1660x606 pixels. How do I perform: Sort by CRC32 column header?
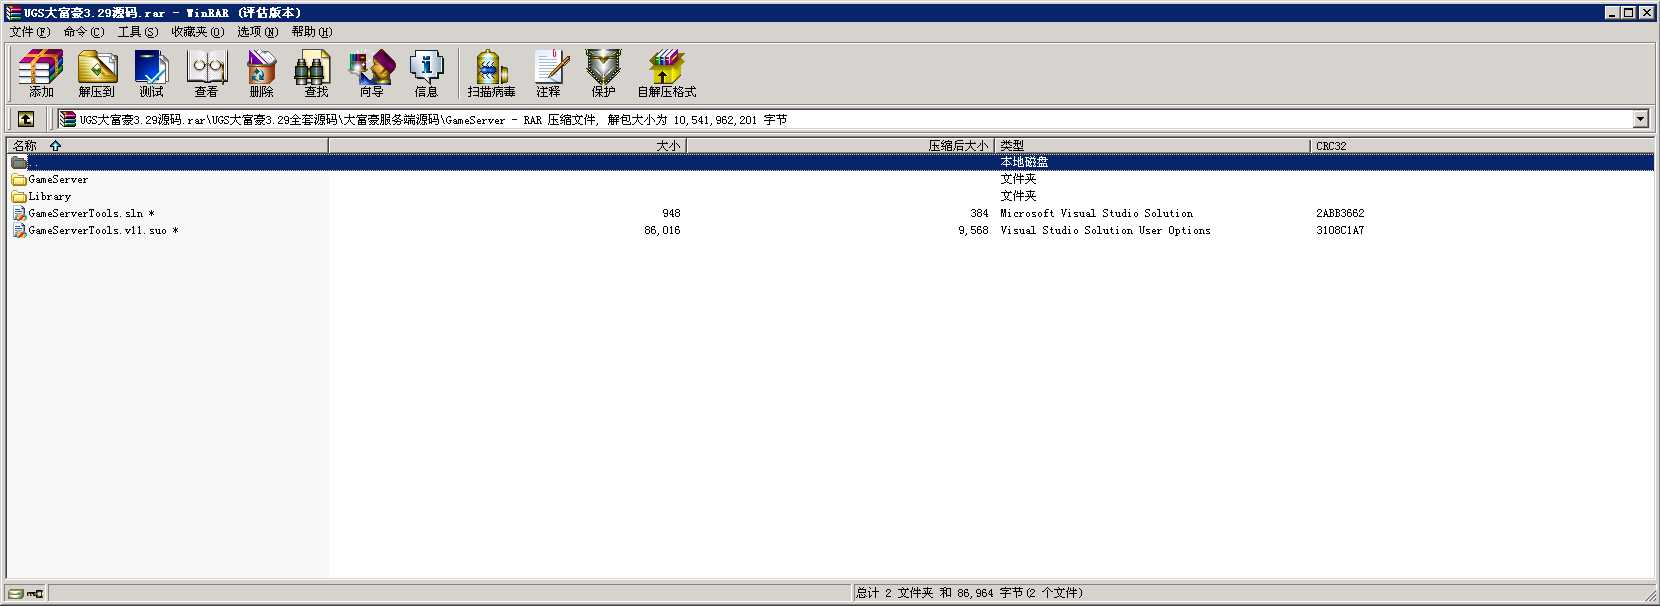(x=1480, y=145)
